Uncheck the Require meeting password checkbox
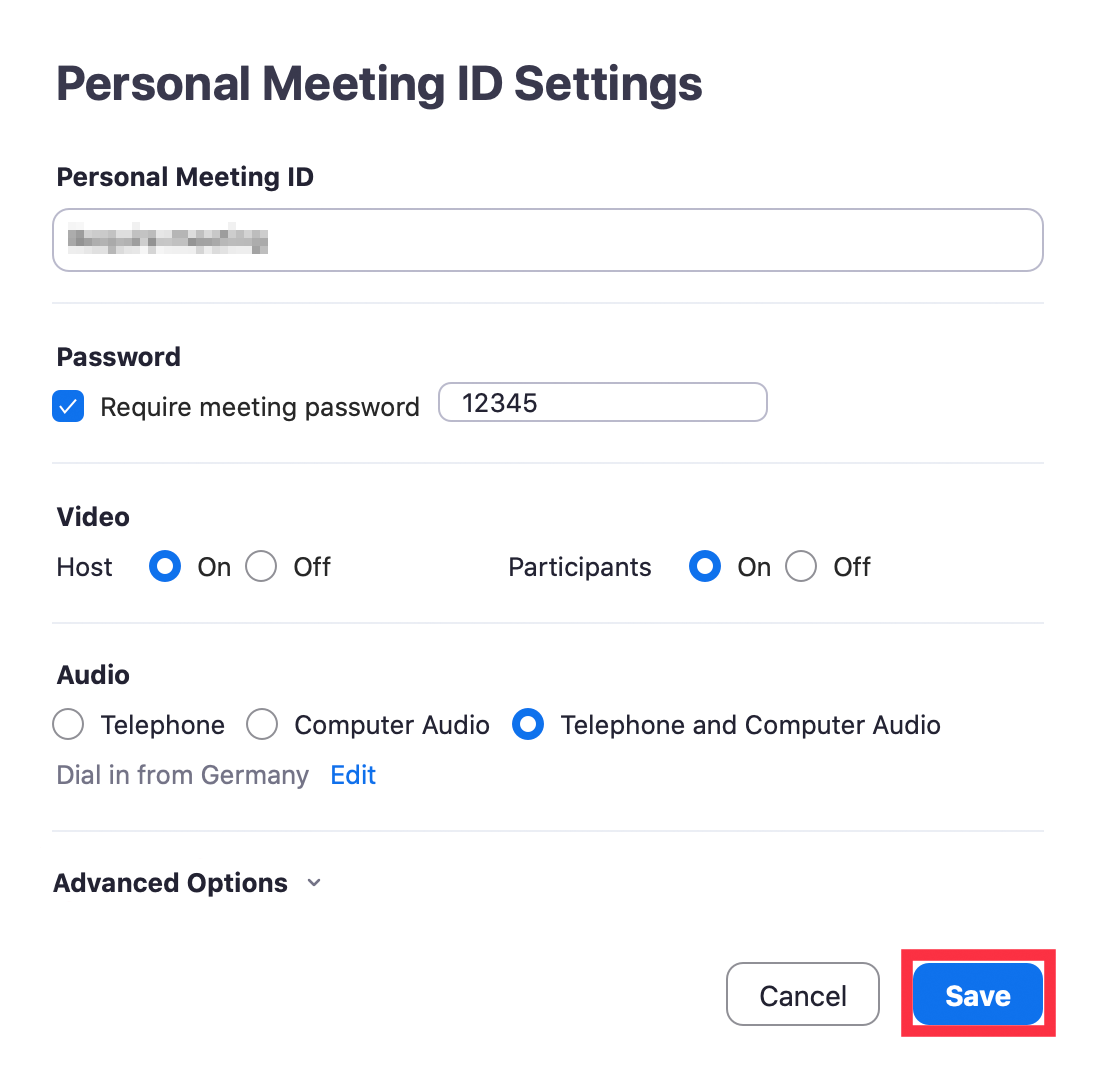This screenshot has height=1070, width=1102. click(68, 407)
